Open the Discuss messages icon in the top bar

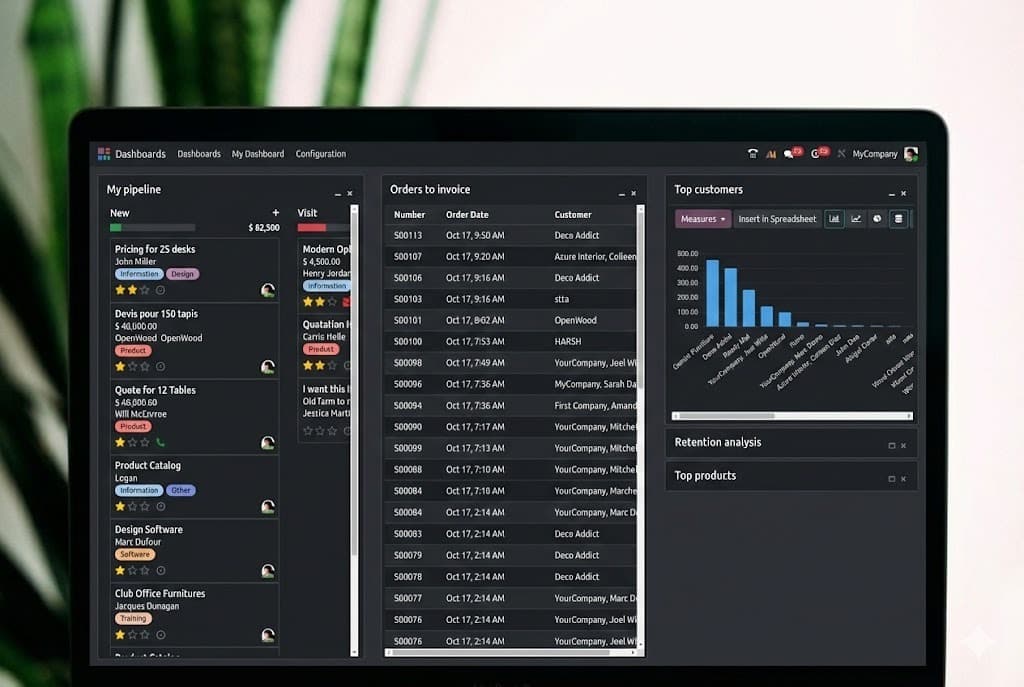click(789, 153)
